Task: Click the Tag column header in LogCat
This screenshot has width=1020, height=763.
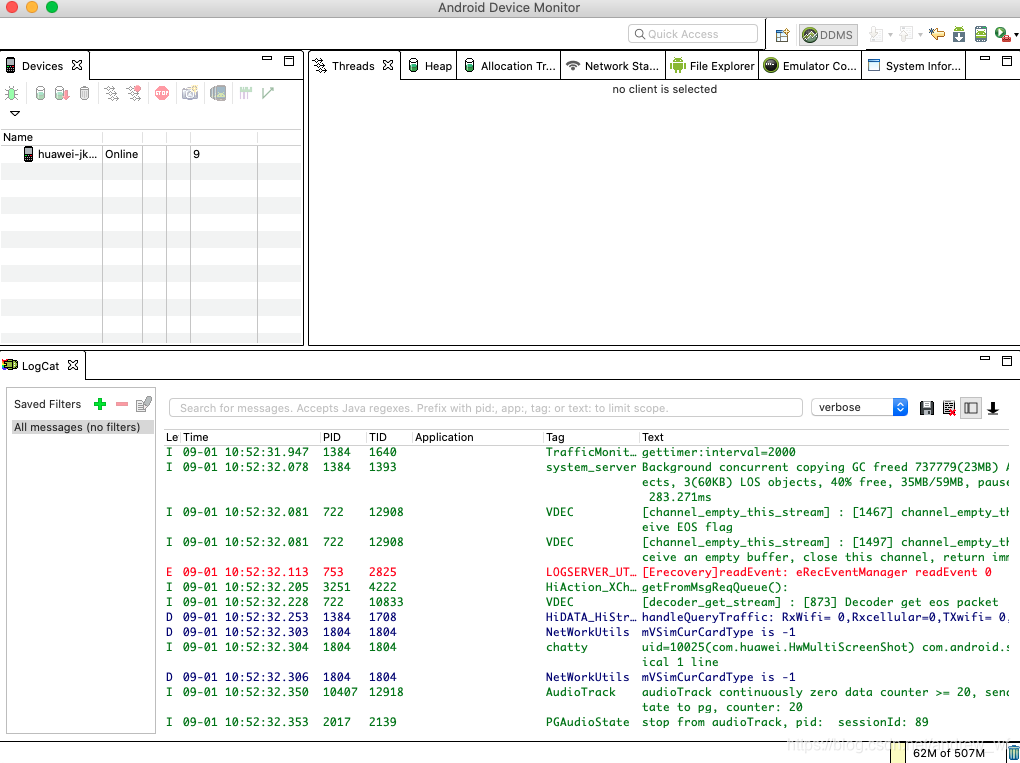Action: [591, 437]
